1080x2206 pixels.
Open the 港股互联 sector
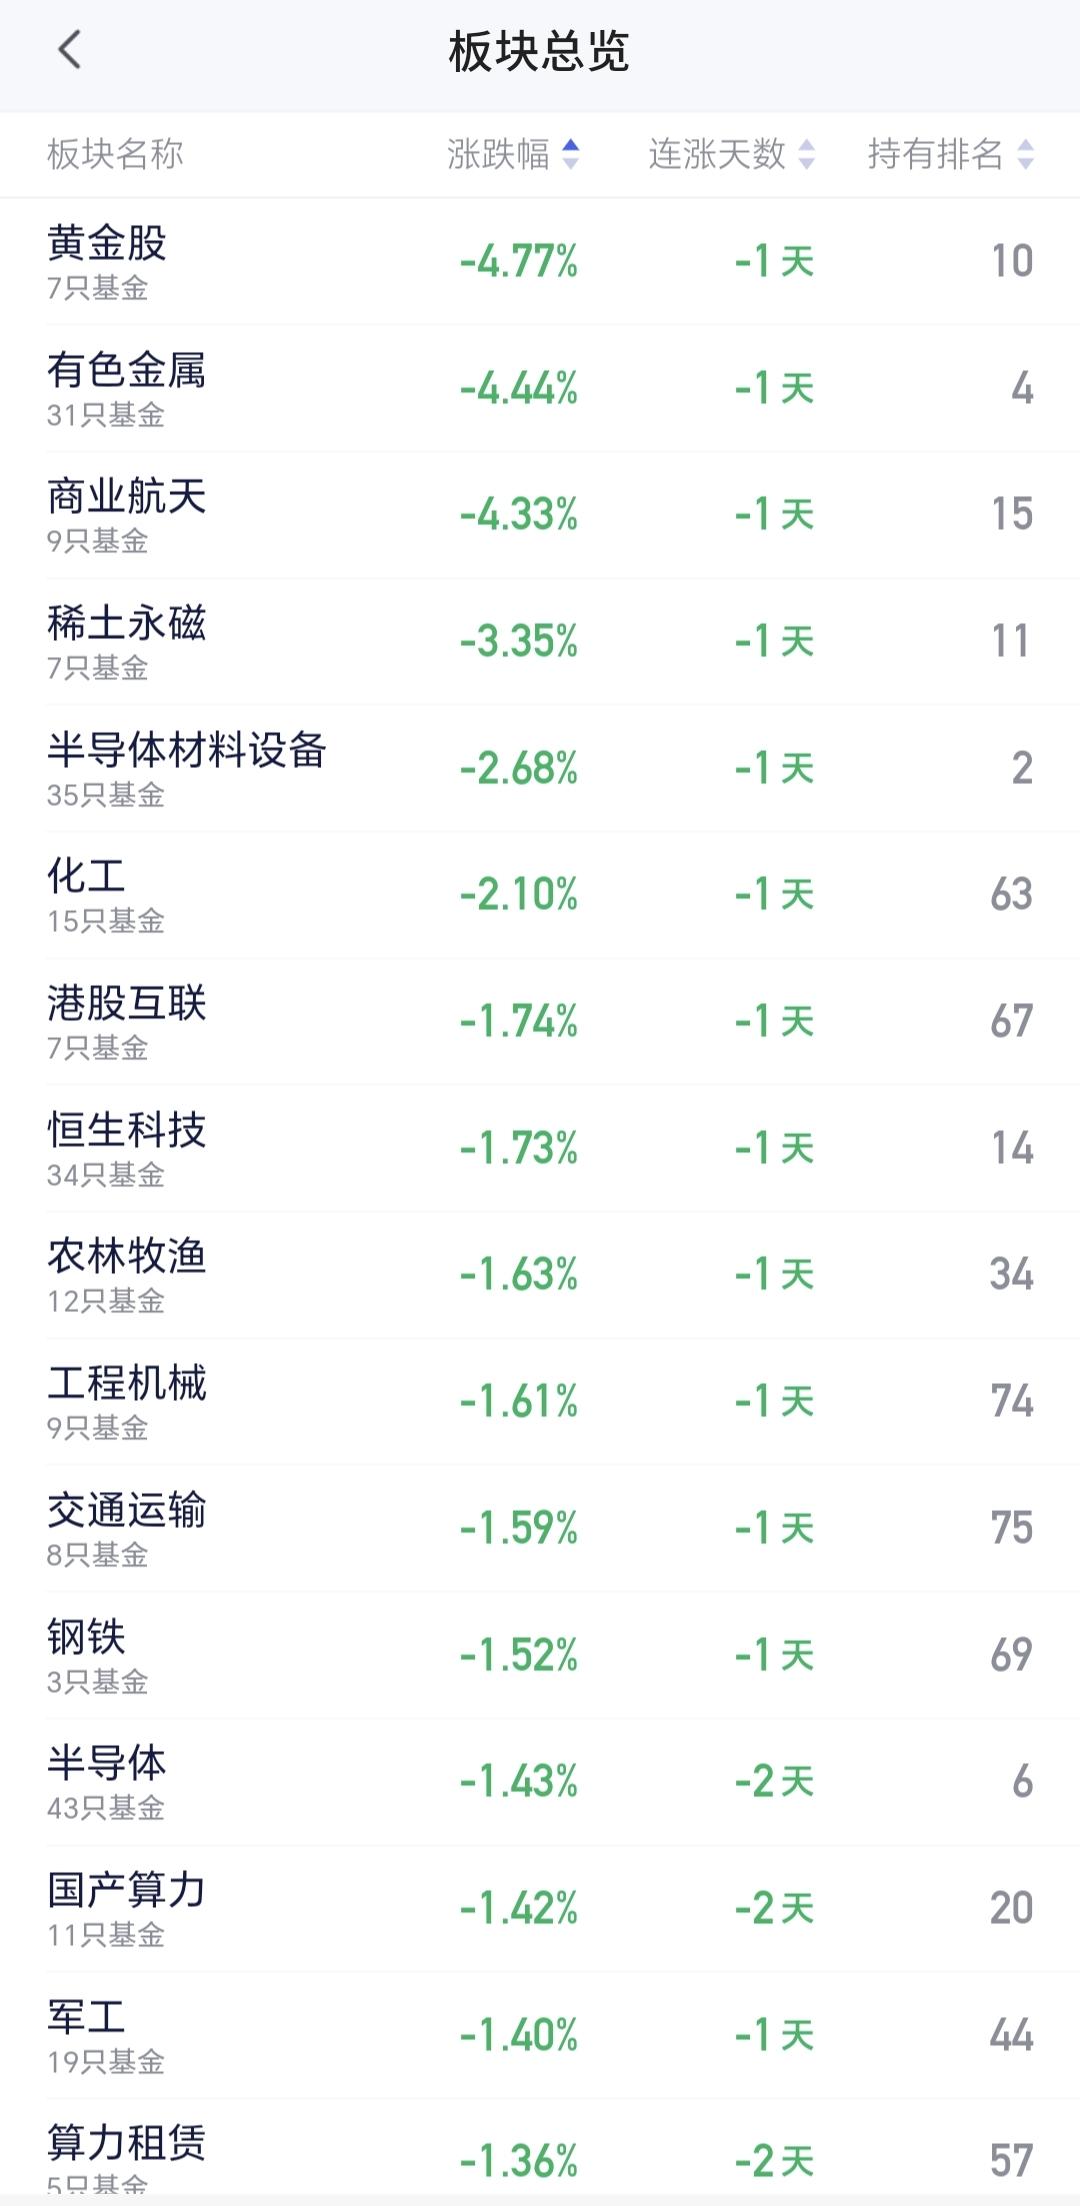click(x=540, y=1021)
